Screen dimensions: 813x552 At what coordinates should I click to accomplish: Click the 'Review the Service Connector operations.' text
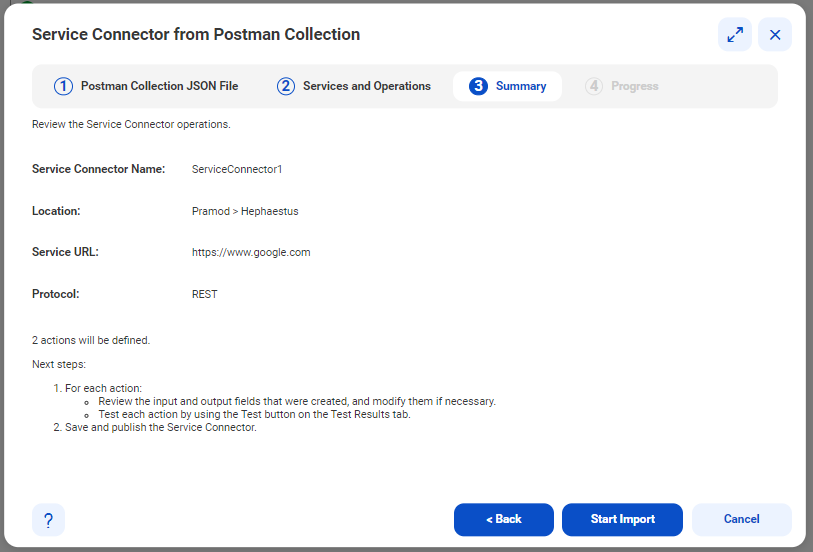point(131,124)
